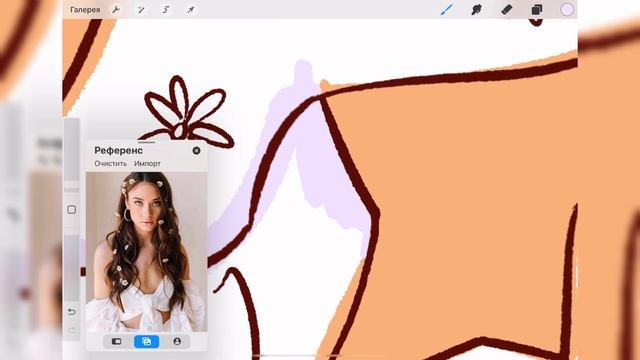640x360 pixels.
Task: Click Очистить in the reference panel
Action: point(111,163)
